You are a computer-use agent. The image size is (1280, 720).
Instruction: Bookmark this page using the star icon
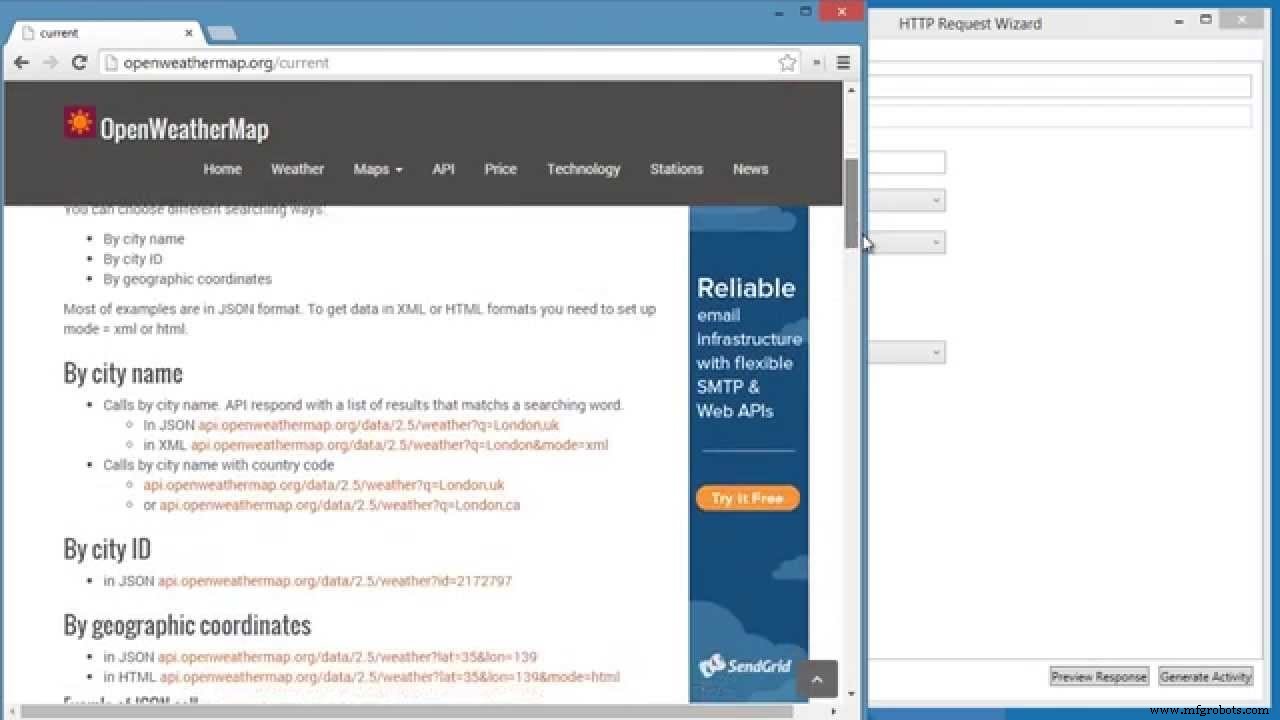tap(787, 62)
